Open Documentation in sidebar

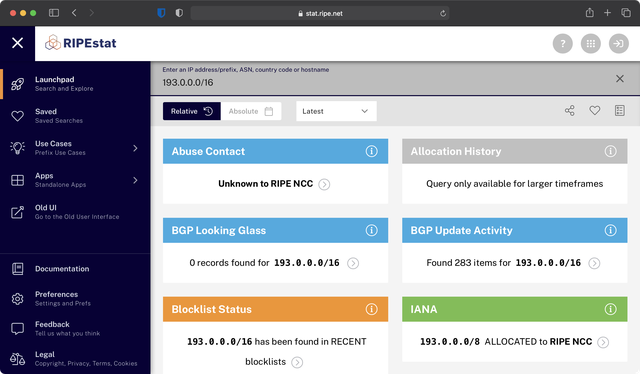click(x=75, y=269)
